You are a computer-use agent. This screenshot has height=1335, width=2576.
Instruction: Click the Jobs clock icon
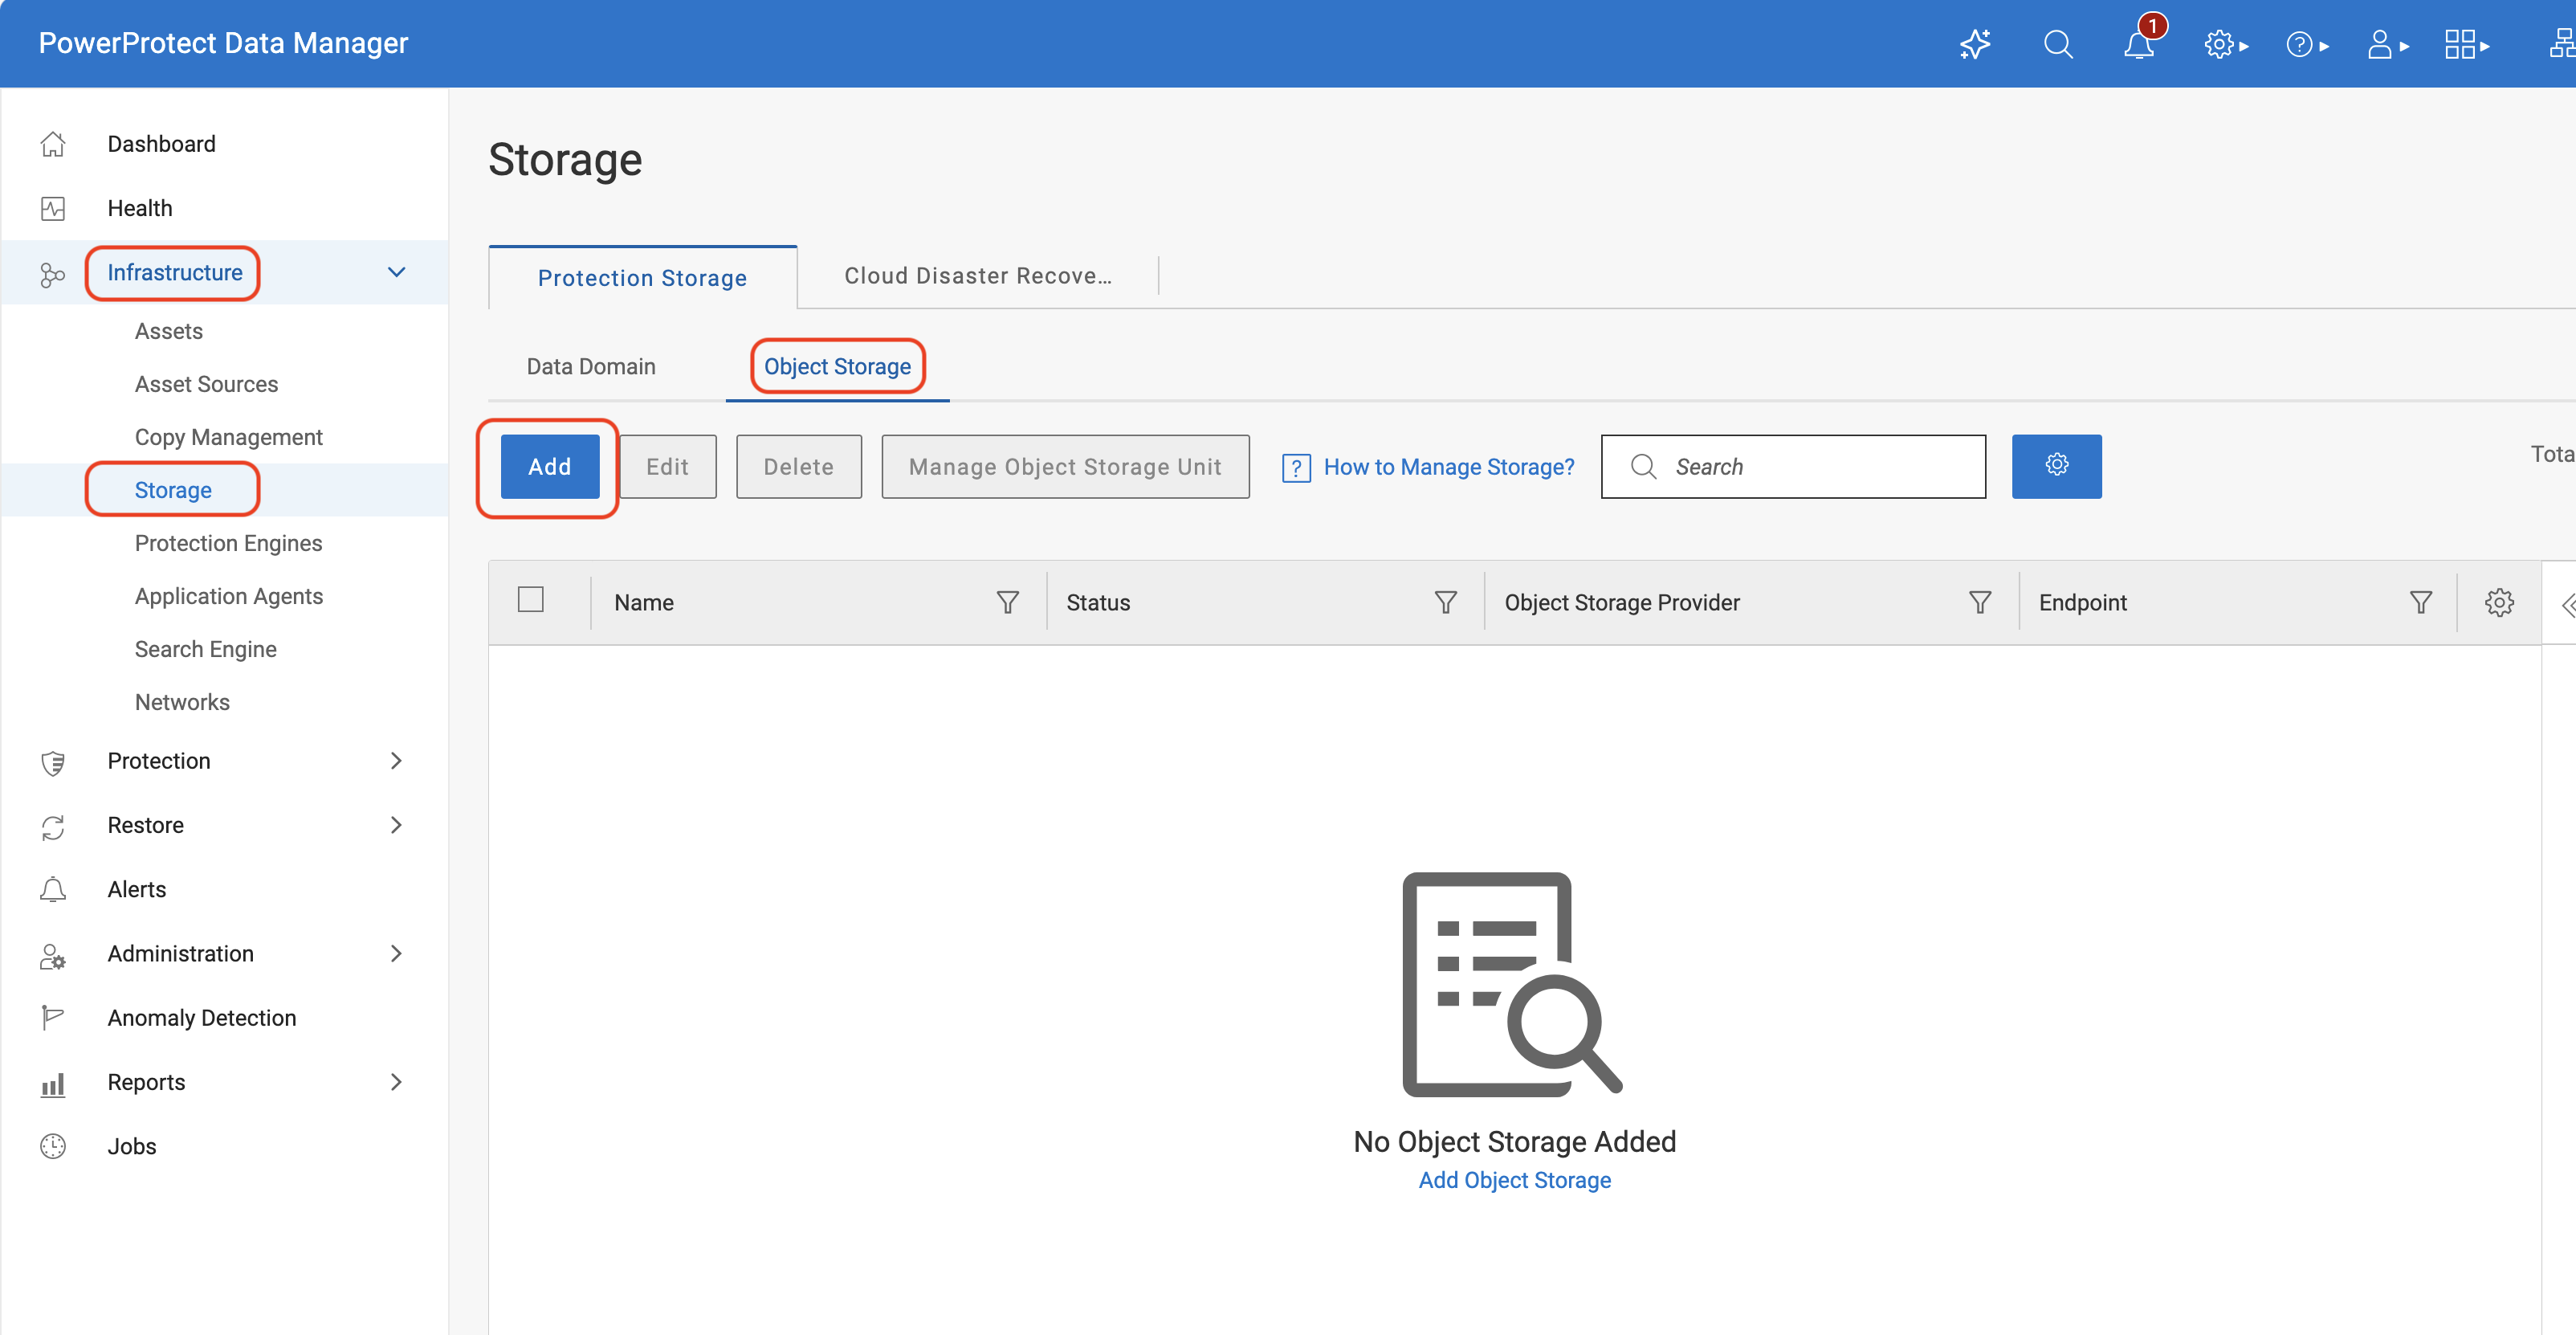coord(53,1147)
